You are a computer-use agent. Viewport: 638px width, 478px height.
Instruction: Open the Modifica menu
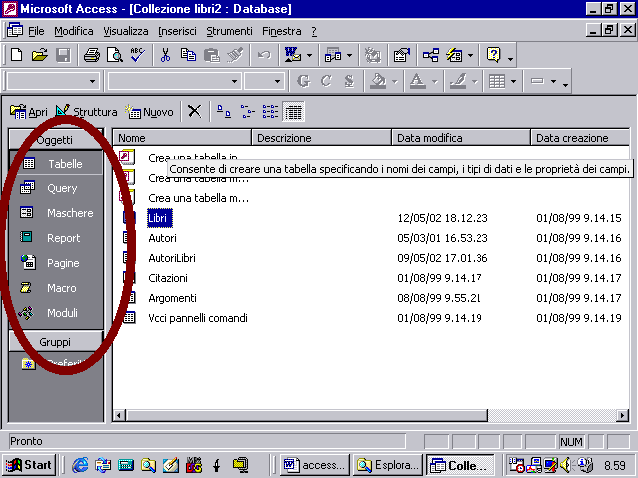pyautogui.click(x=74, y=31)
